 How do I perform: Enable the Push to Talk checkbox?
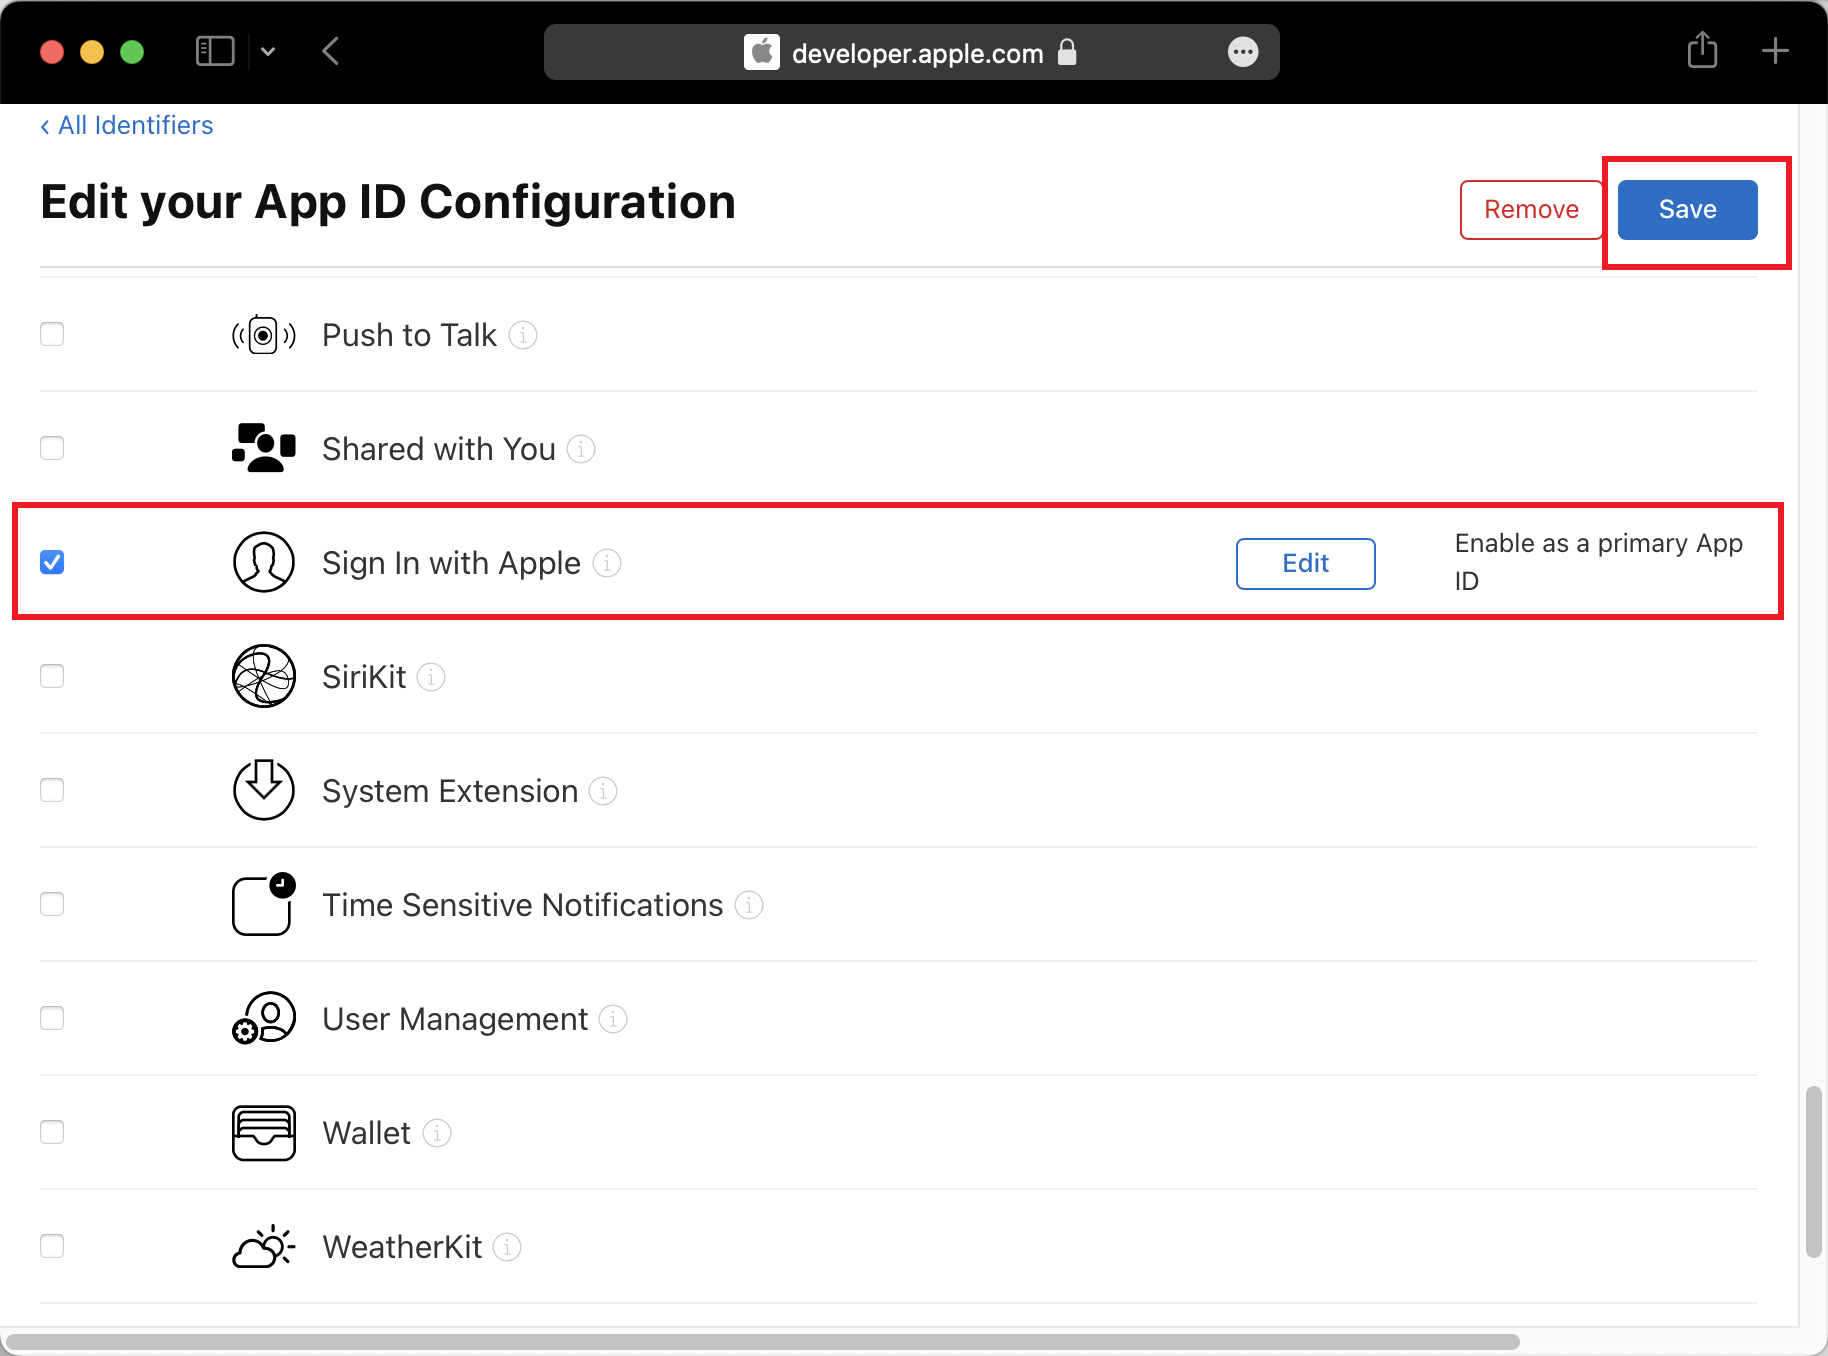point(52,334)
